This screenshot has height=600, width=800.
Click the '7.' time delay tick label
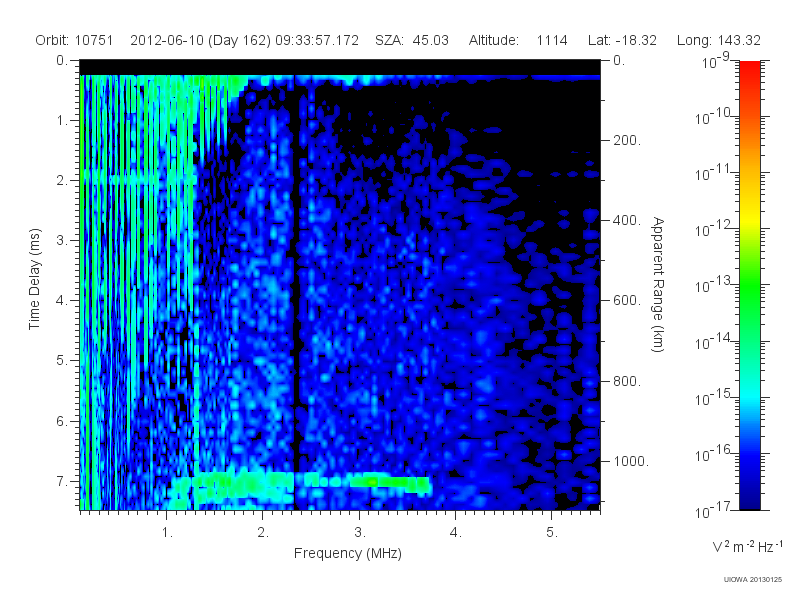(61, 481)
